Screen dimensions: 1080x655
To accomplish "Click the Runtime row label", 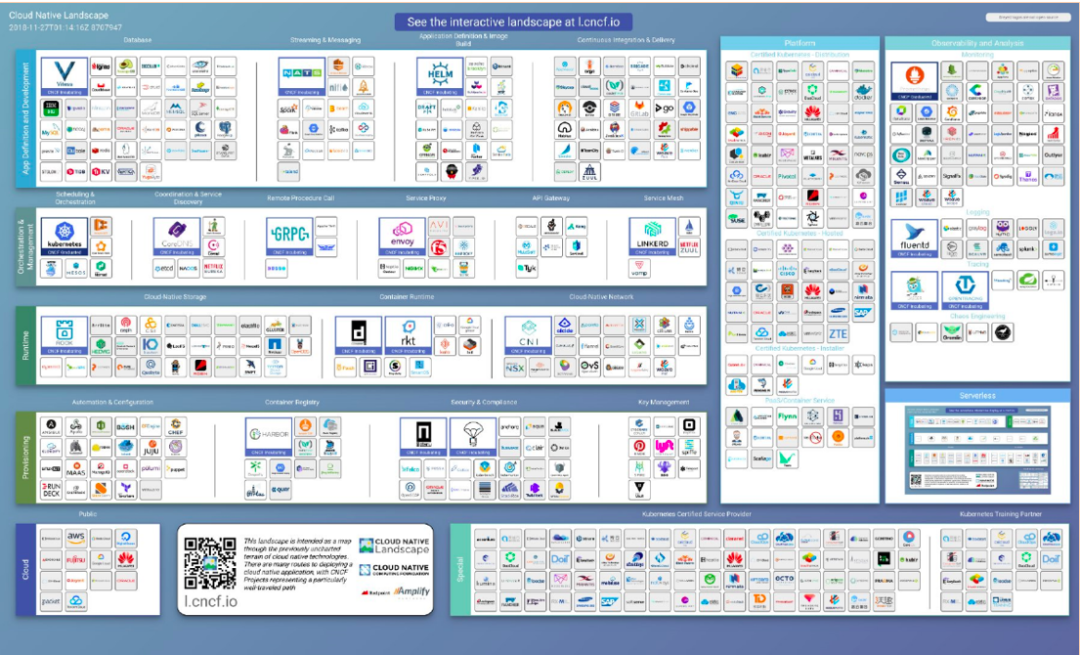I will click(25, 346).
